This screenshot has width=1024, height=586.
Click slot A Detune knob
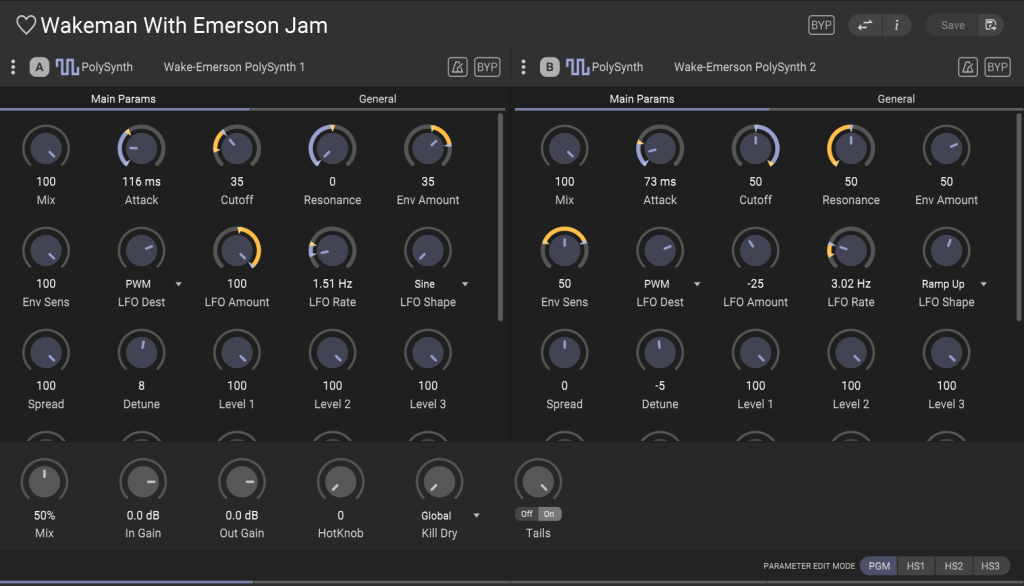pos(141,352)
